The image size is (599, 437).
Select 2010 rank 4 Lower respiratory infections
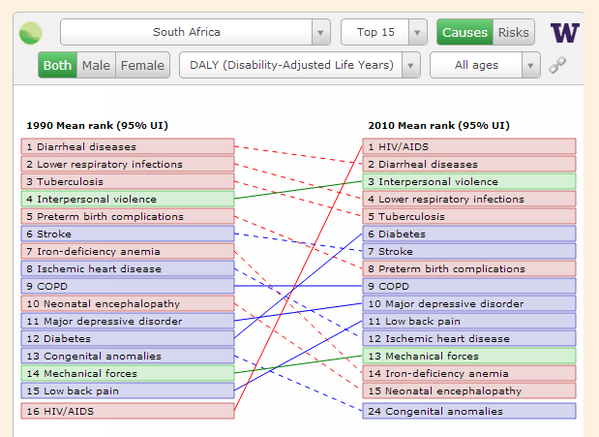coord(469,199)
